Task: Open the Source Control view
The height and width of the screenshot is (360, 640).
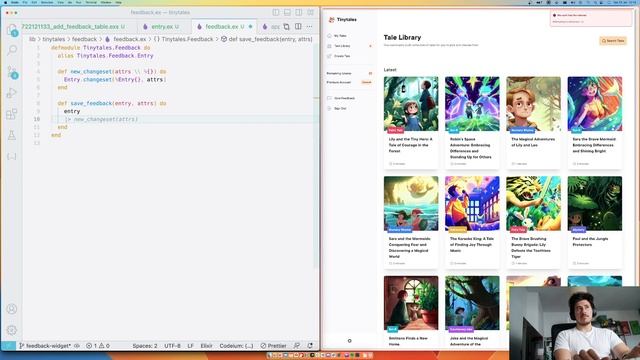Action: pyautogui.click(x=12, y=72)
